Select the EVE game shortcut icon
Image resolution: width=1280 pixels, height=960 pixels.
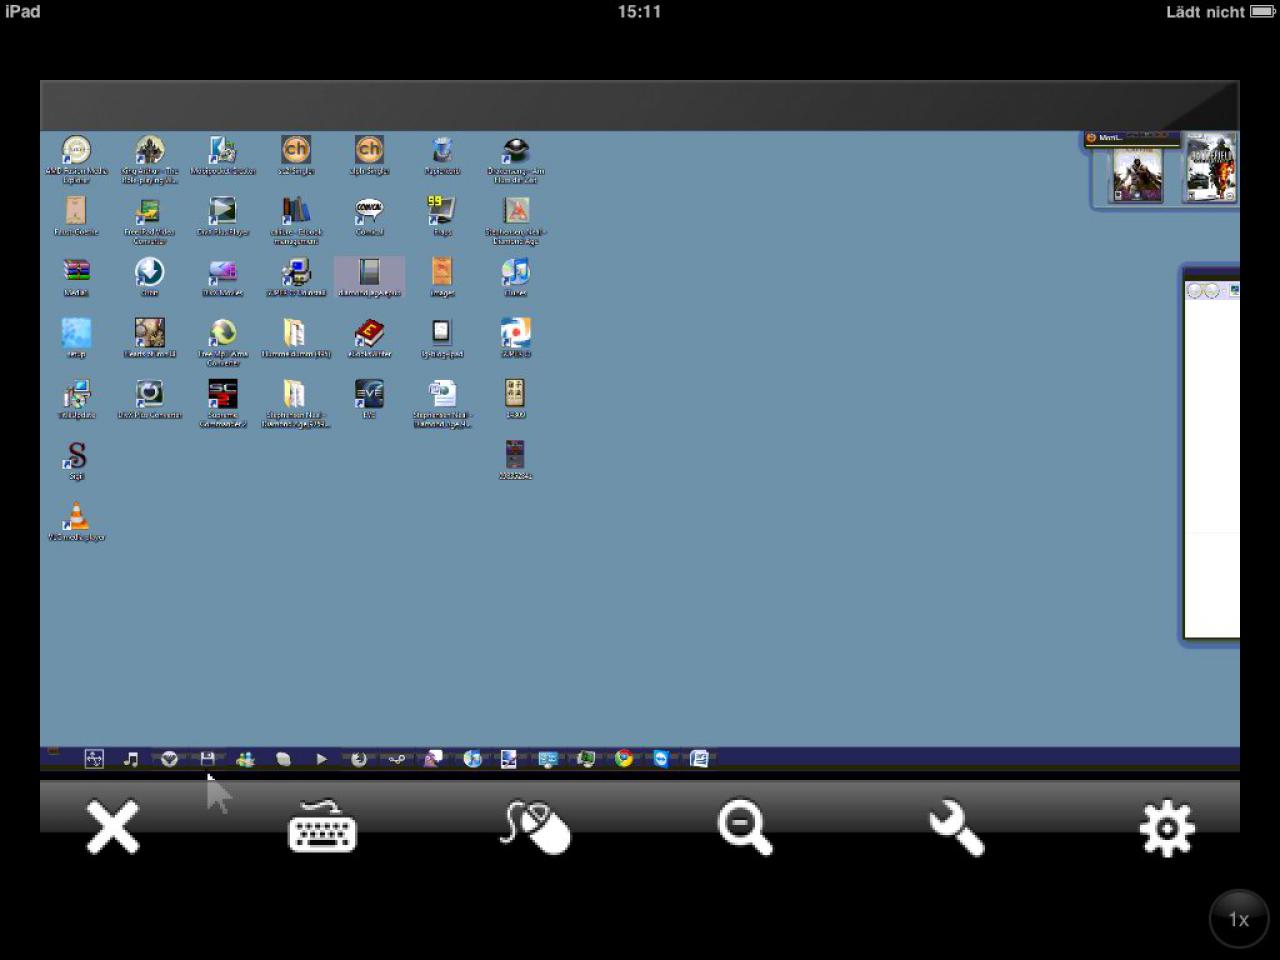pyautogui.click(x=369, y=399)
